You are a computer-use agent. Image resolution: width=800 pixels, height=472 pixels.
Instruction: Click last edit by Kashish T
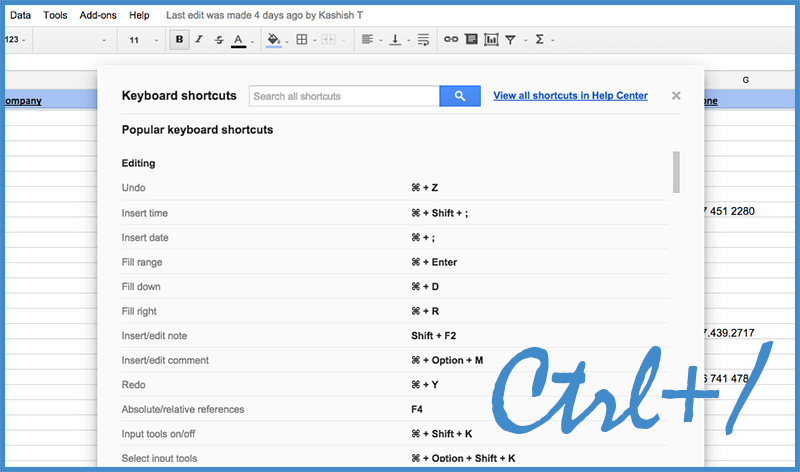(x=264, y=15)
